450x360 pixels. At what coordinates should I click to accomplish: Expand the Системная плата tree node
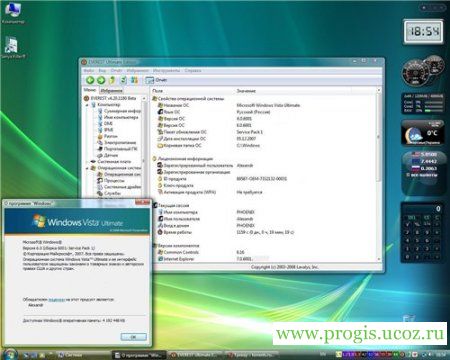[87, 162]
